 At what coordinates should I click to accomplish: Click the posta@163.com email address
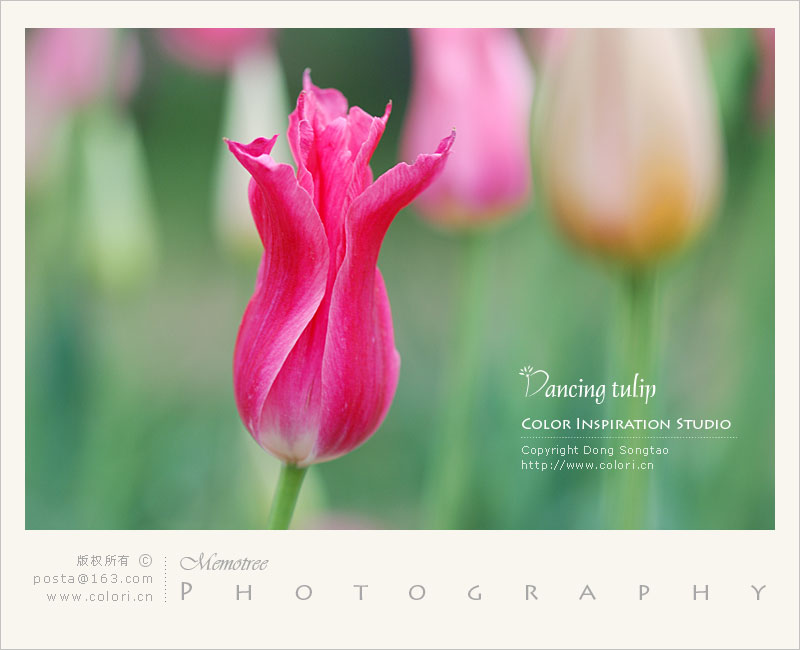[x=93, y=578]
